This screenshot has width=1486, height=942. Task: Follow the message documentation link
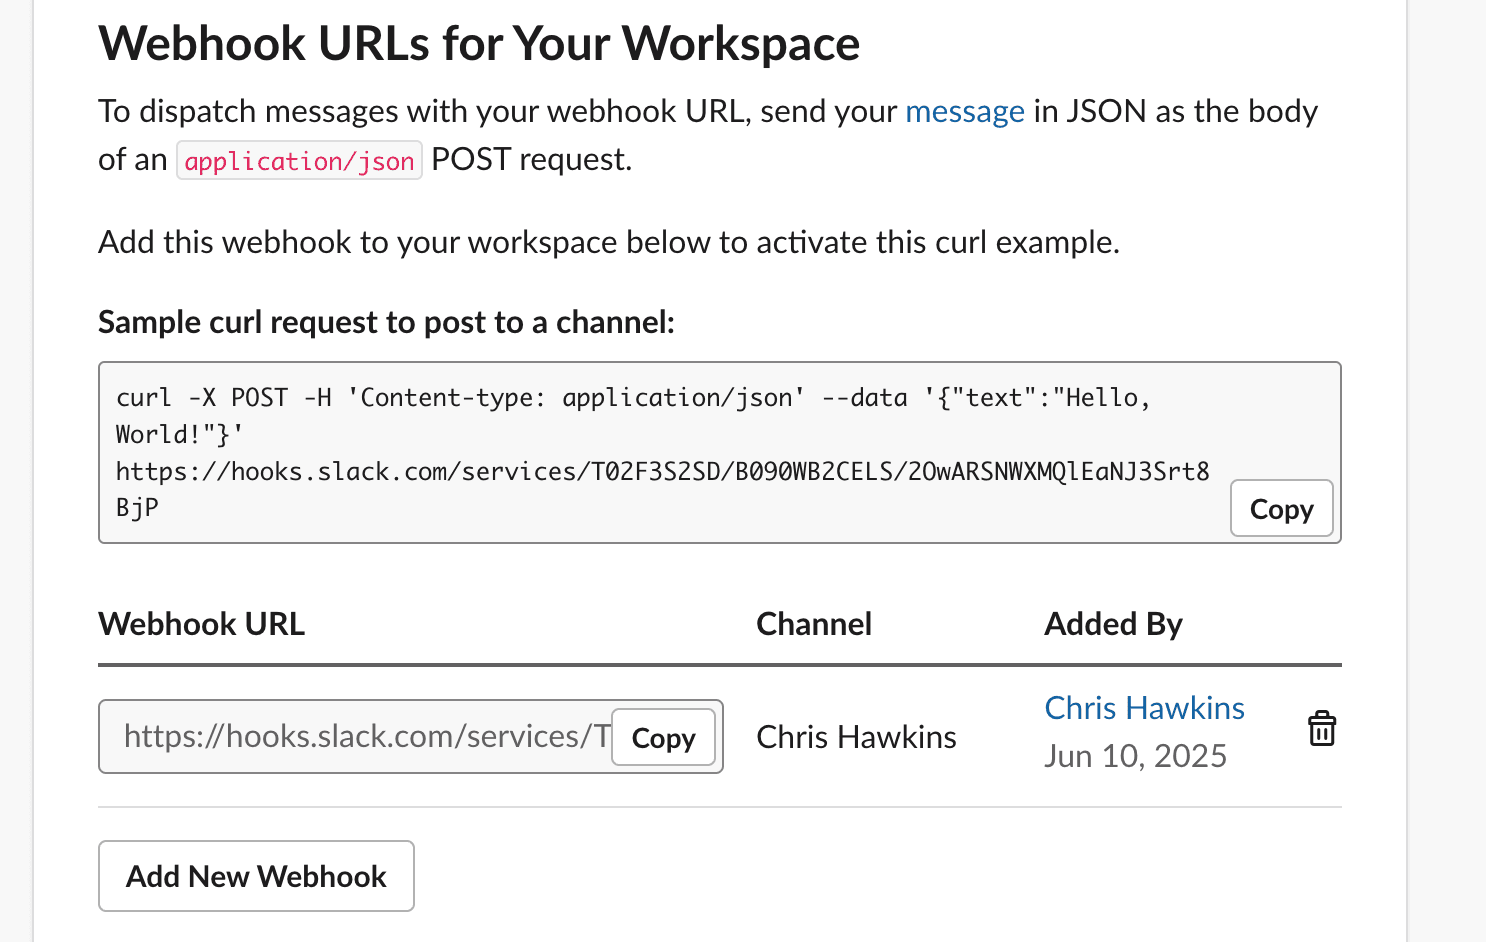[964, 111]
